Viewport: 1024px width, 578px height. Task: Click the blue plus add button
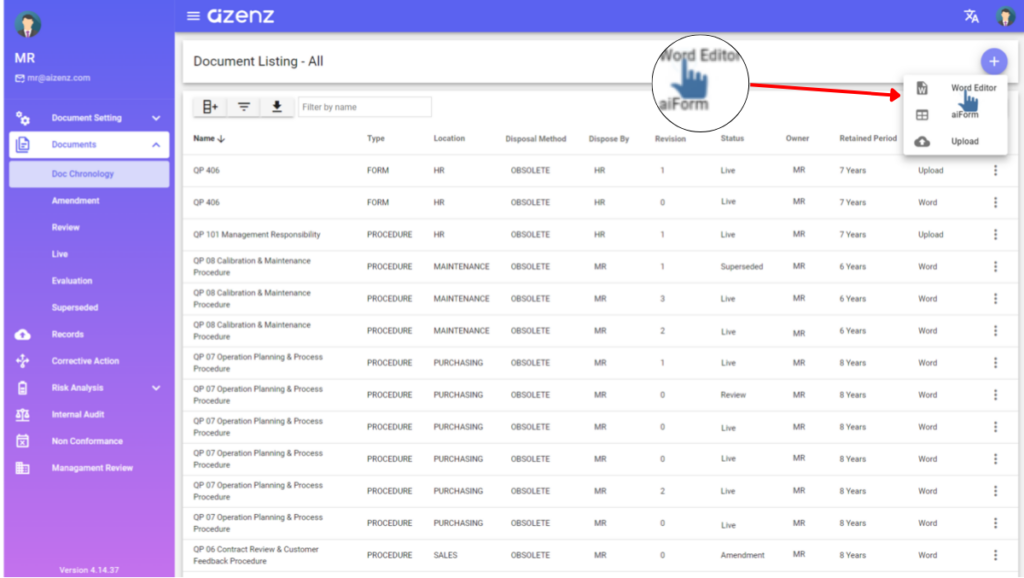point(993,61)
